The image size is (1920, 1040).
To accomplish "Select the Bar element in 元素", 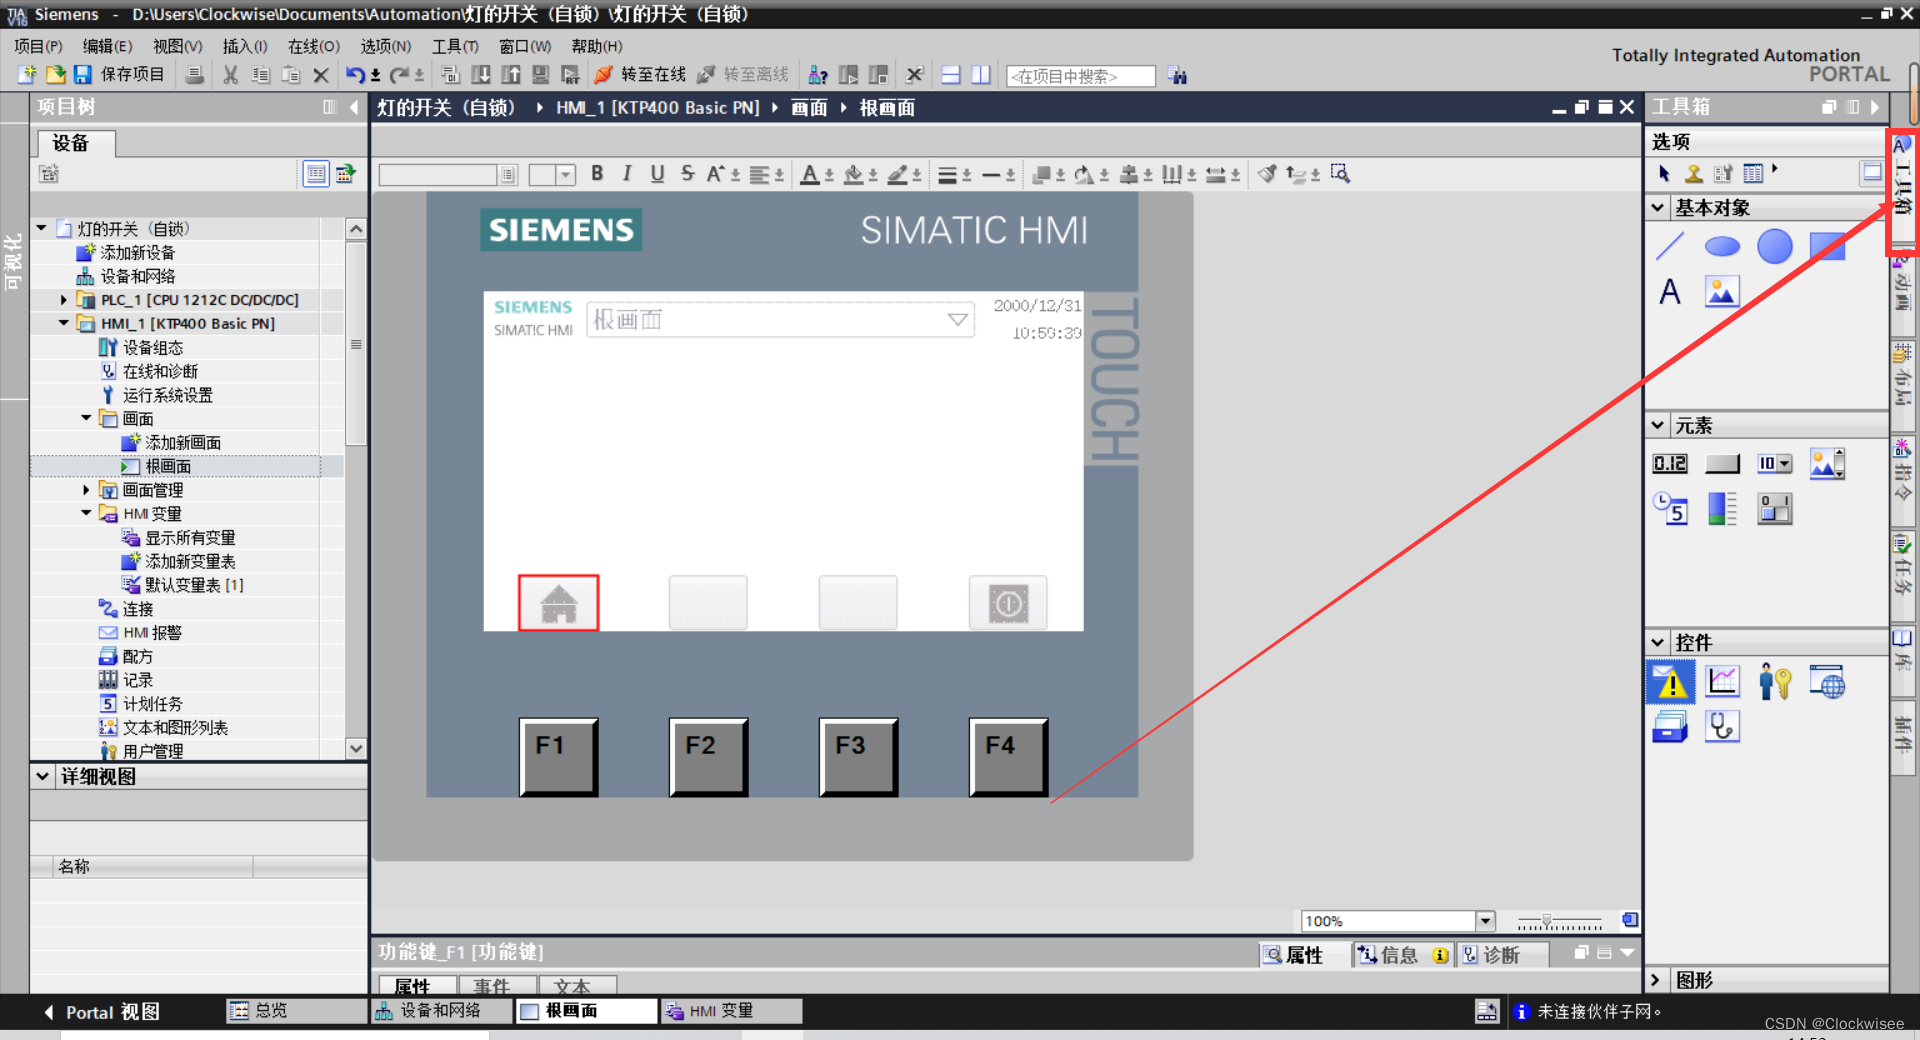I will 1722,509.
